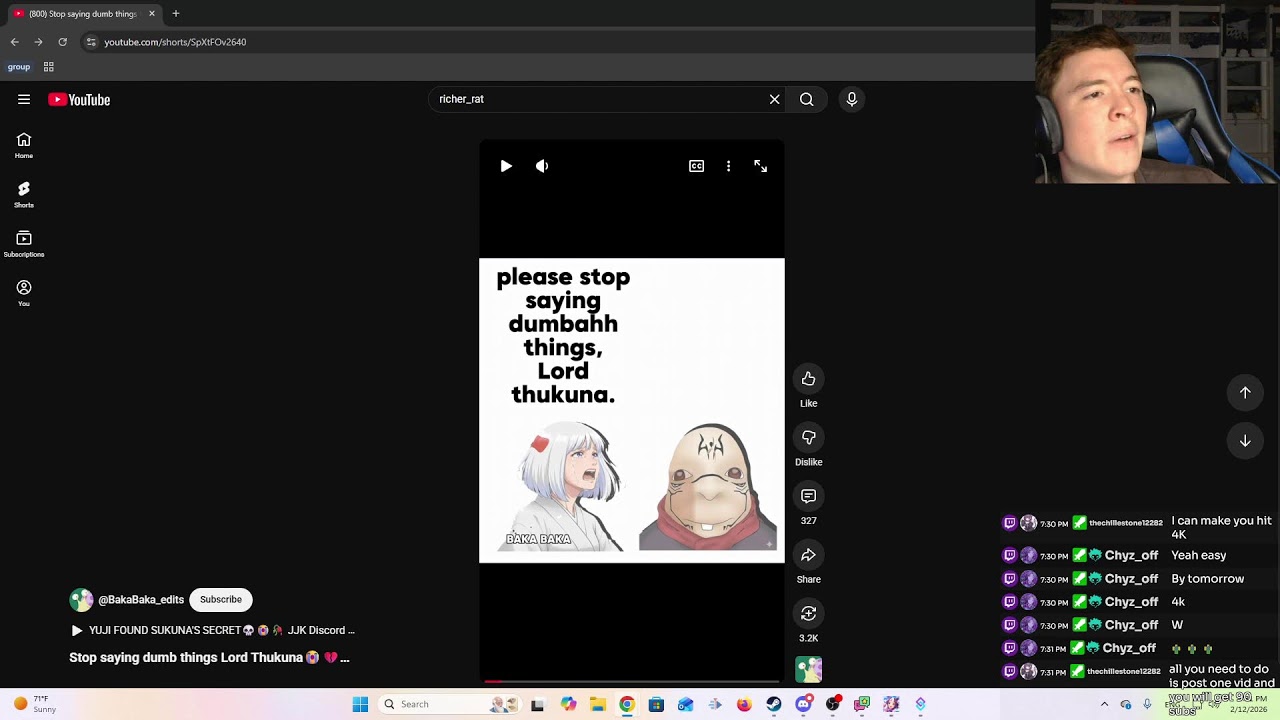Select the Stop saying dumb things tab

point(84,14)
